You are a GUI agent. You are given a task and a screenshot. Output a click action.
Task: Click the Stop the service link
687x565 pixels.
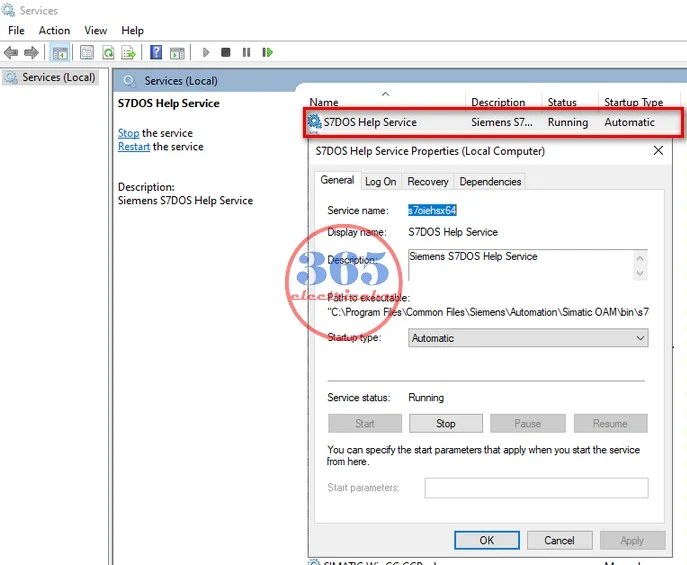(x=128, y=133)
